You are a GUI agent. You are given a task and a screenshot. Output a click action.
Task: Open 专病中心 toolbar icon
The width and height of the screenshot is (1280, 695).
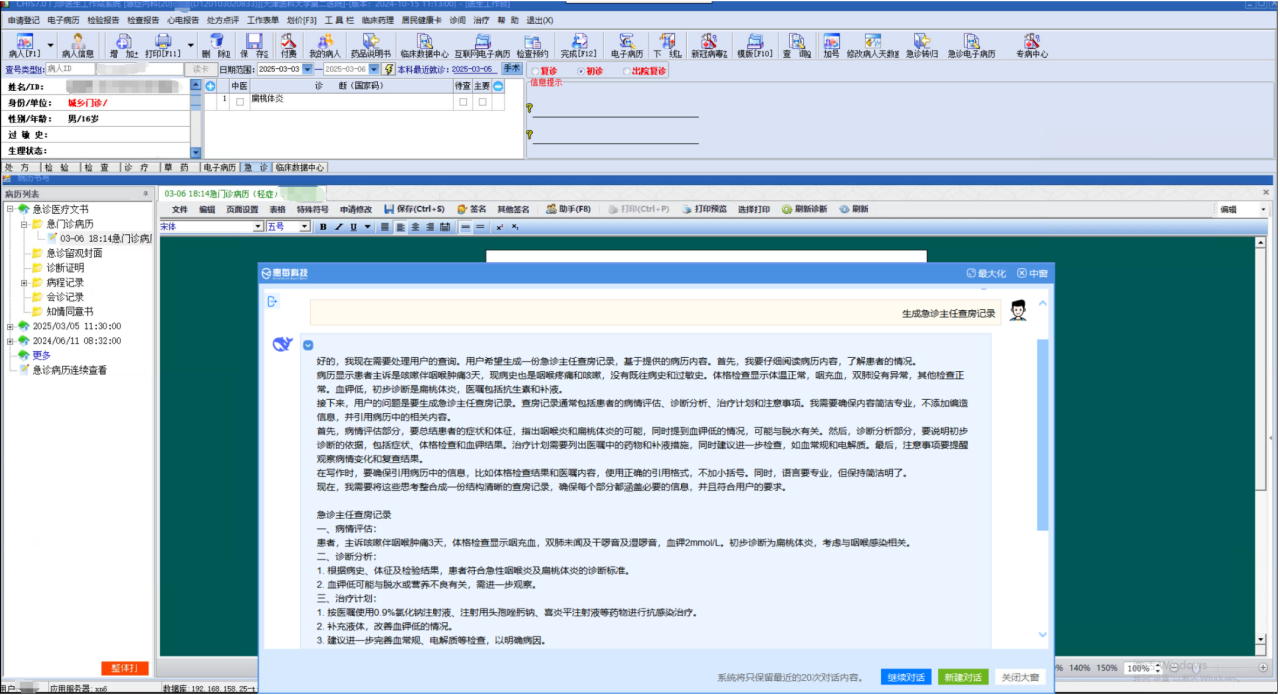click(1032, 45)
